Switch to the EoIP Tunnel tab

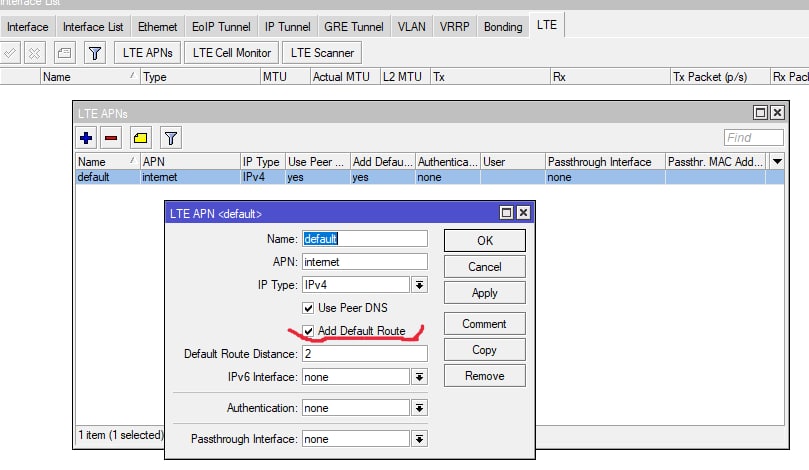221,27
